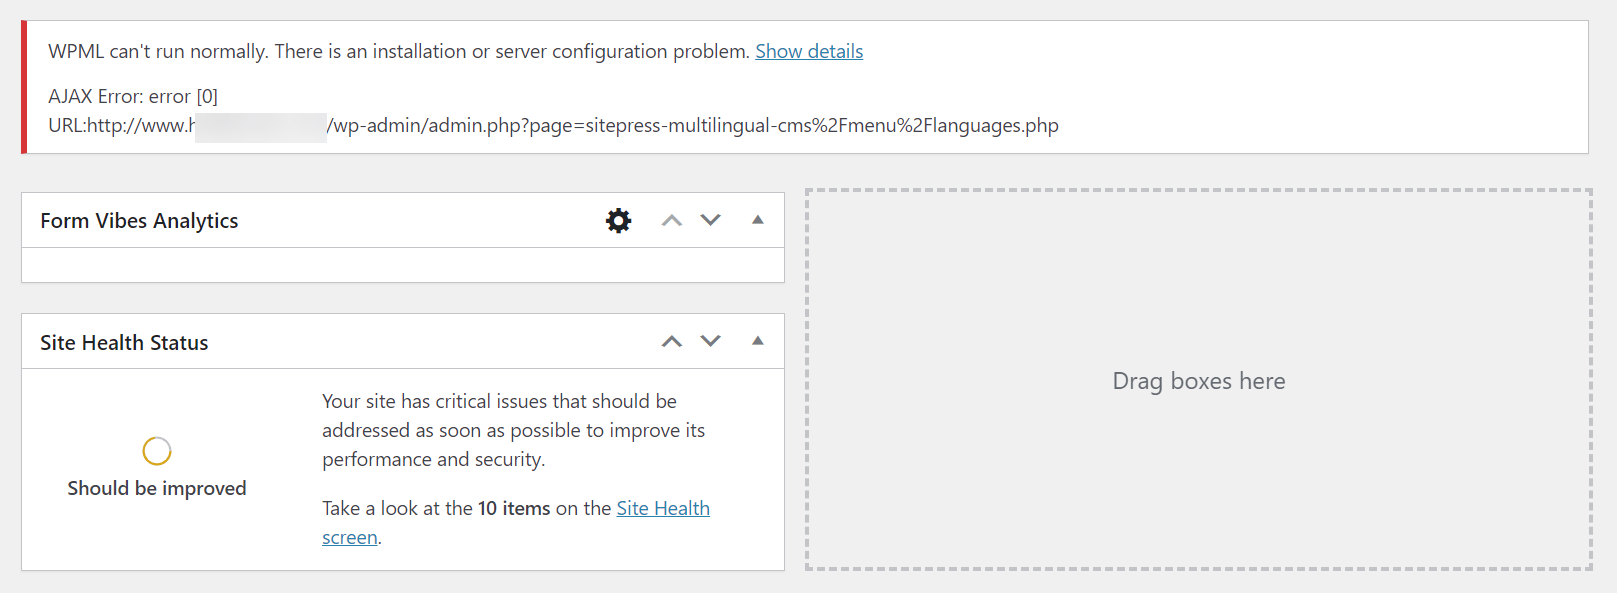Image resolution: width=1617 pixels, height=593 pixels.
Task: Click Show details link in WPML notice
Action: pos(809,51)
